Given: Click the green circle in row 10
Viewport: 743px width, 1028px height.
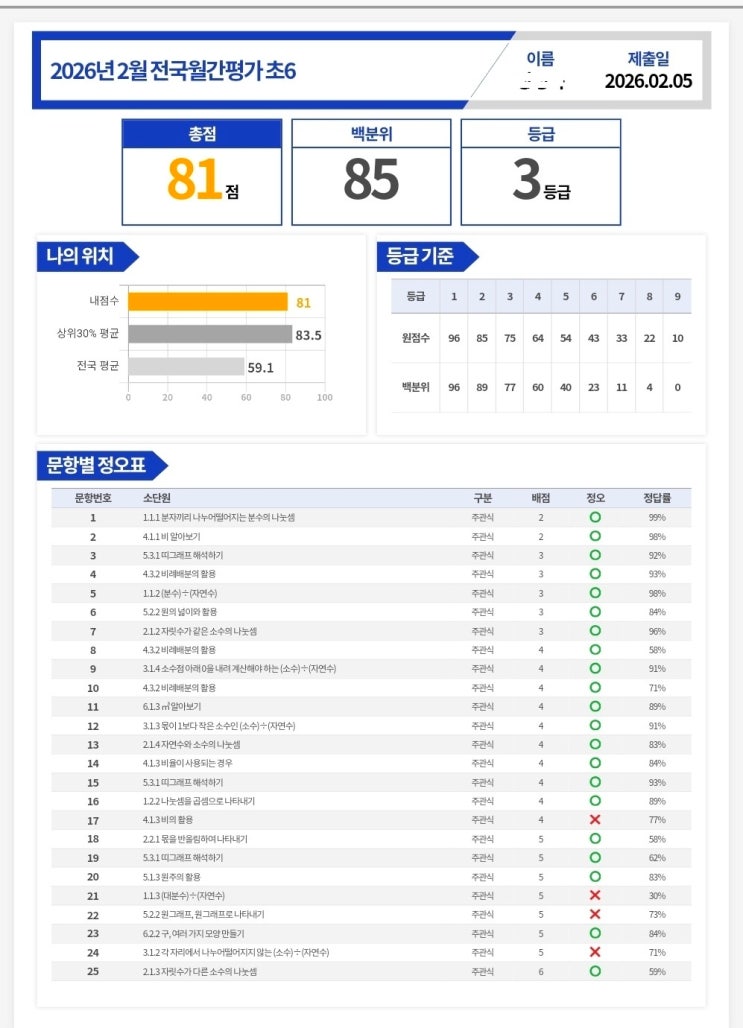Looking at the screenshot, I should (595, 688).
